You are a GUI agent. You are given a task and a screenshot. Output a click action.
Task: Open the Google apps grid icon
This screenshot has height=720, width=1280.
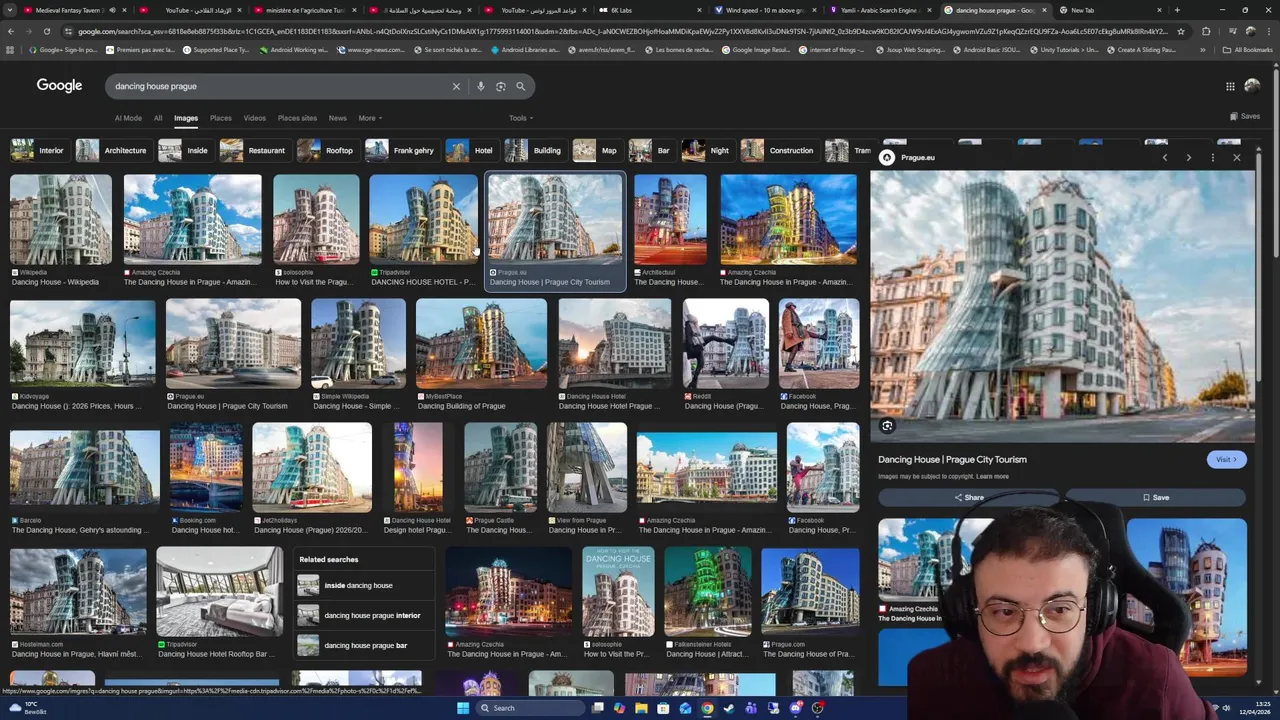point(1230,86)
